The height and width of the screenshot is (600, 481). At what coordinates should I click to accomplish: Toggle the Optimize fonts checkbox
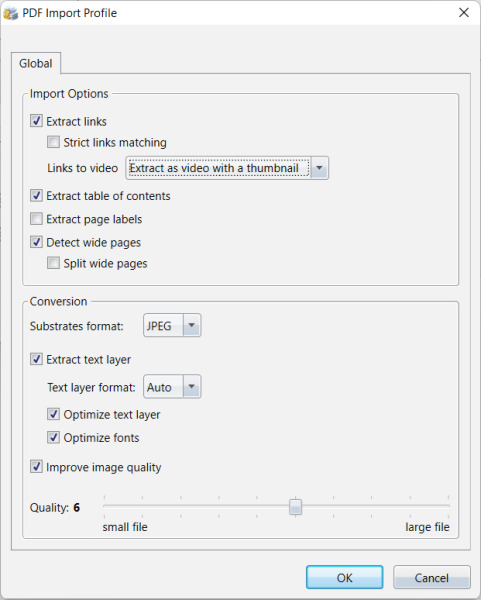pyautogui.click(x=53, y=437)
